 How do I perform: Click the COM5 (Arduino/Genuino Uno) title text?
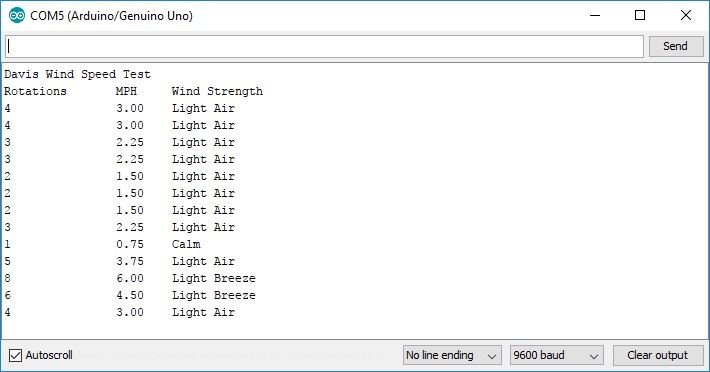pos(111,16)
